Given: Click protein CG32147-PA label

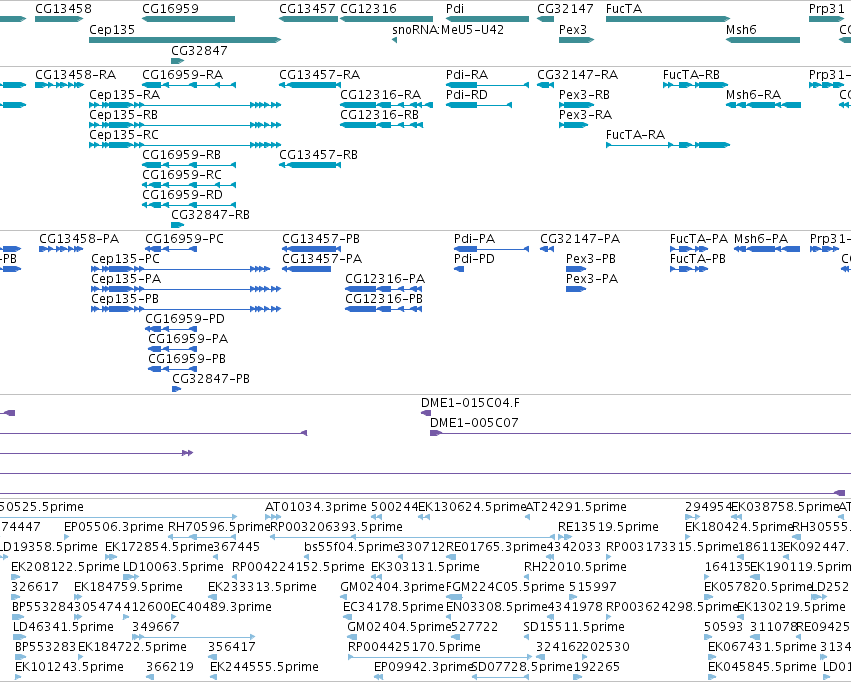Looking at the screenshot, I should (580, 239).
